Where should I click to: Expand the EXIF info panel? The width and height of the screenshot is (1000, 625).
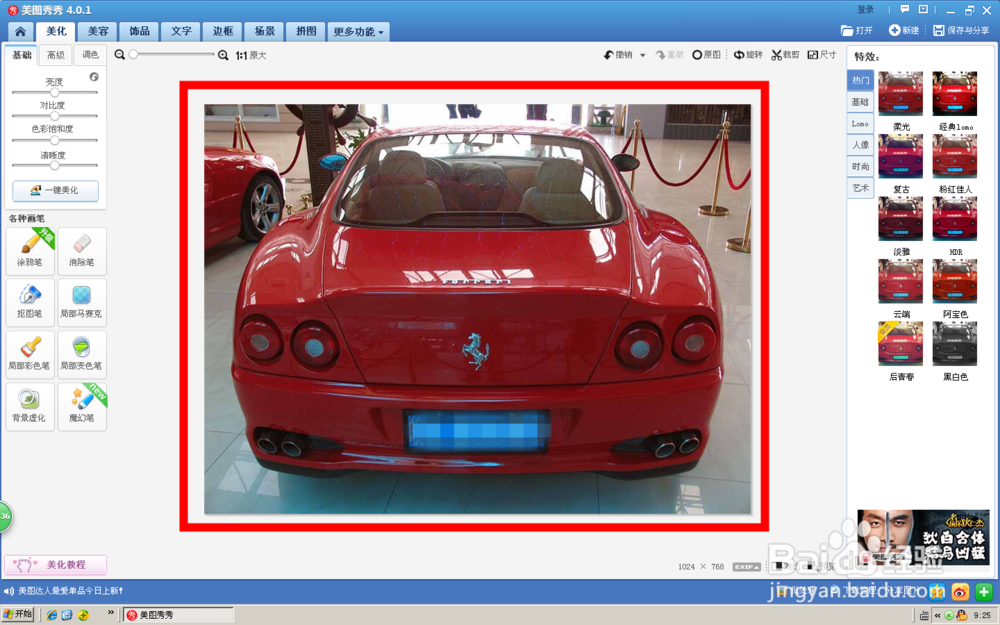(x=746, y=566)
